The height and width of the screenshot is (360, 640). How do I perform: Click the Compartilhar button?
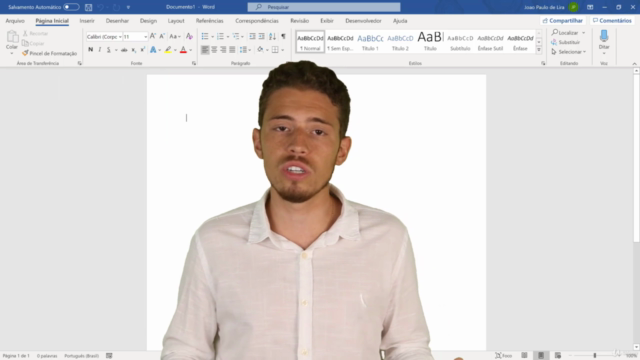pyautogui.click(x=562, y=20)
